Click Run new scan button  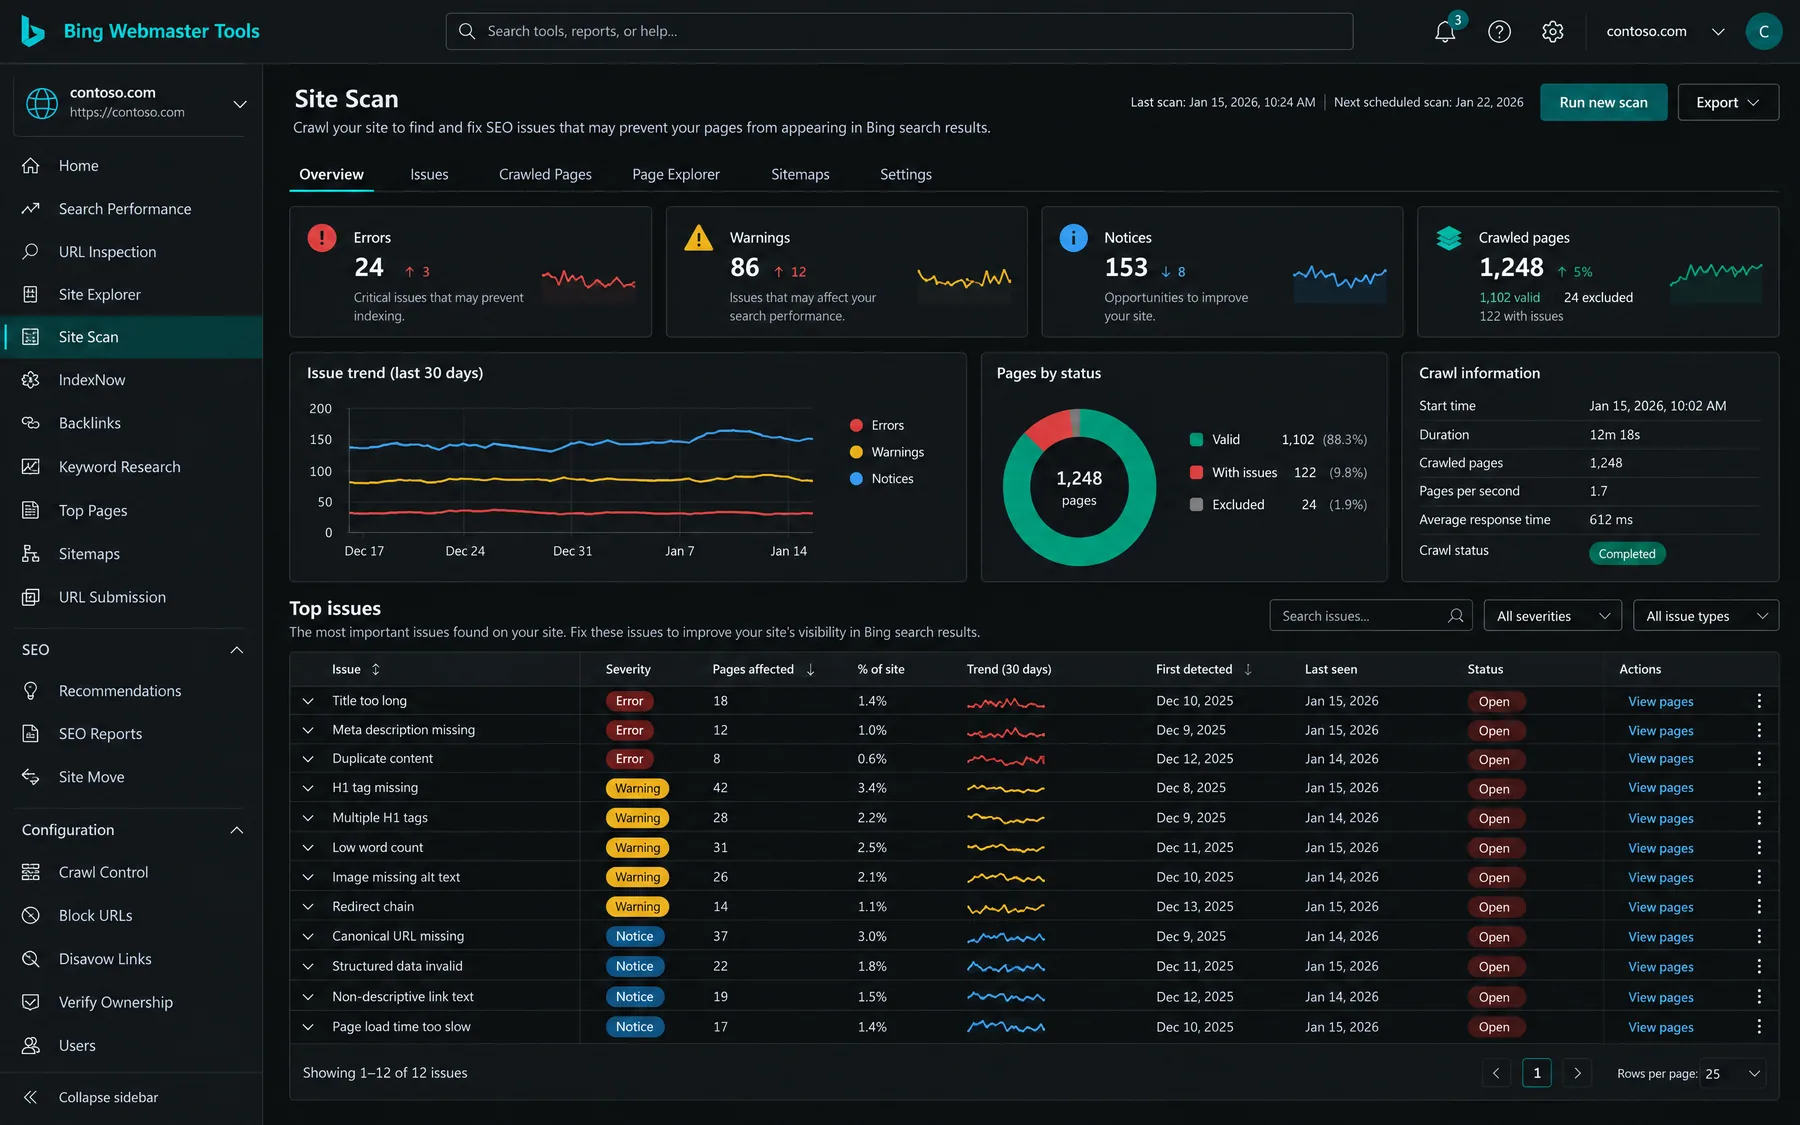pyautogui.click(x=1603, y=102)
